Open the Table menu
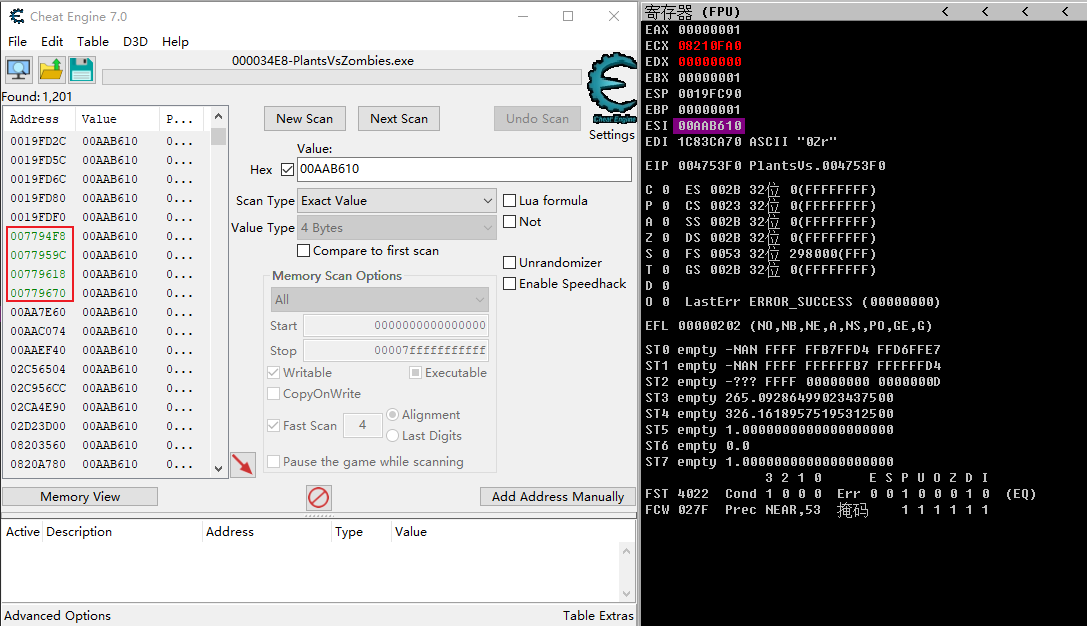Screen dimensions: 1087x626 pos(93,42)
